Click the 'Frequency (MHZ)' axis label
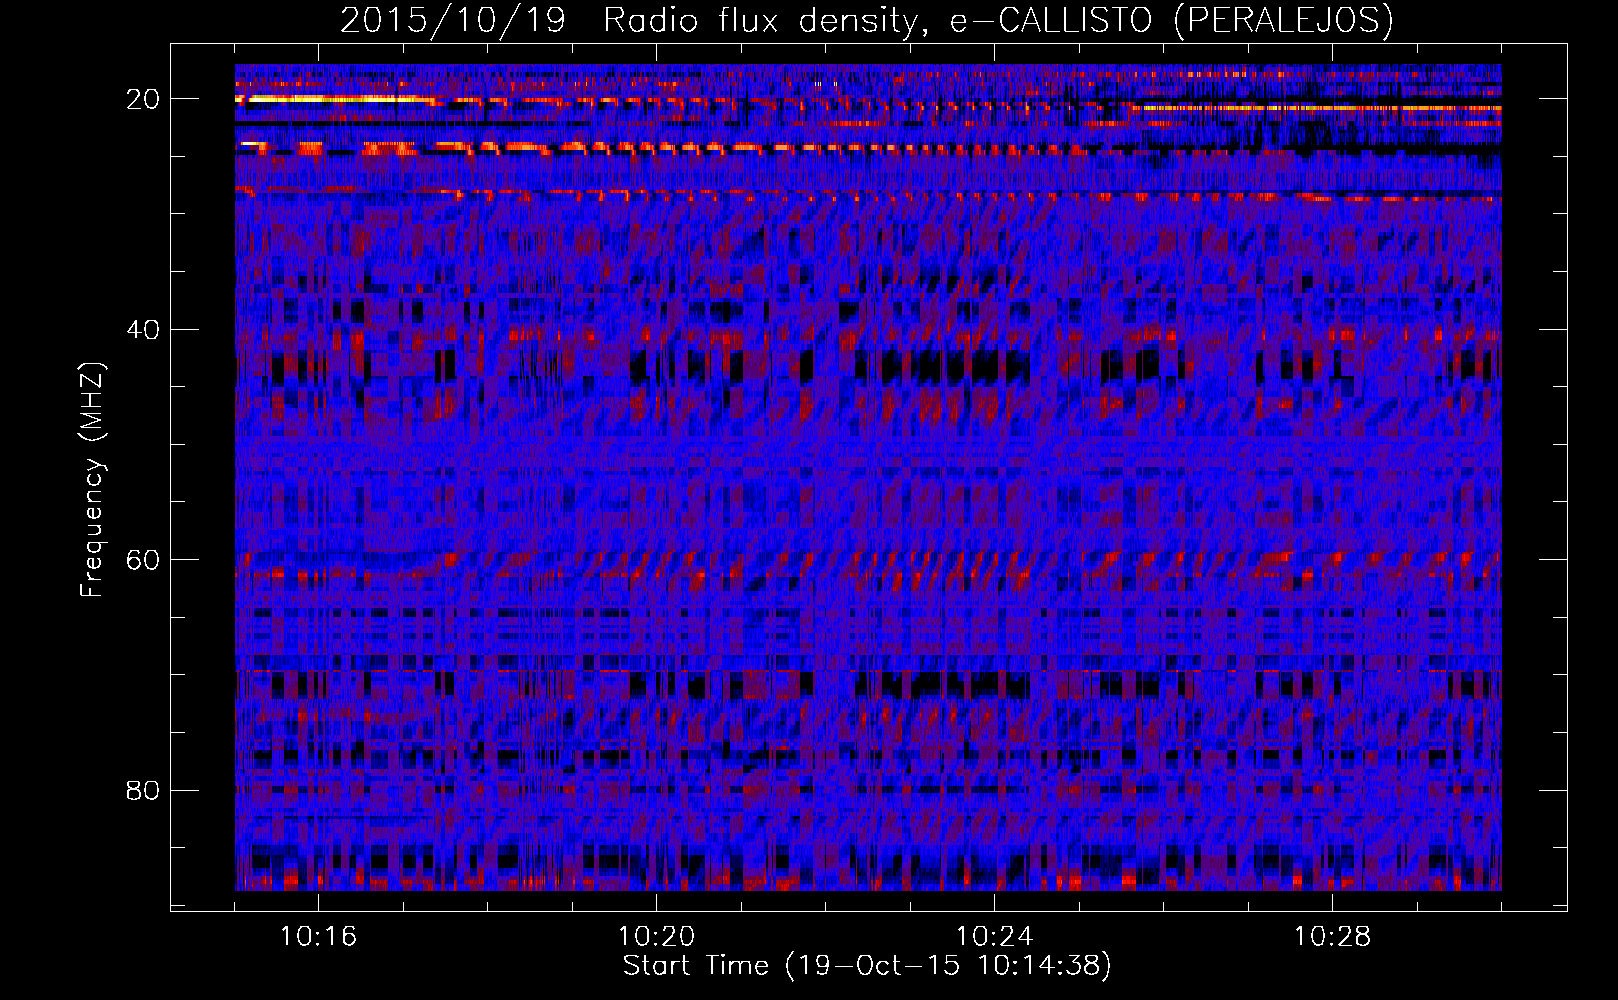The width and height of the screenshot is (1618, 1000). (92, 481)
